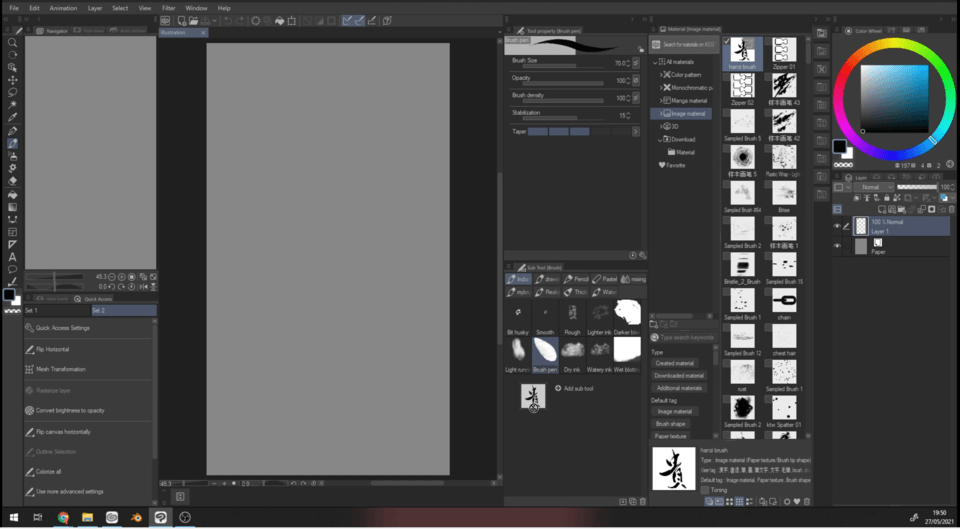The height and width of the screenshot is (529, 960).
Task: Open the Filter menu
Action: pos(168,8)
